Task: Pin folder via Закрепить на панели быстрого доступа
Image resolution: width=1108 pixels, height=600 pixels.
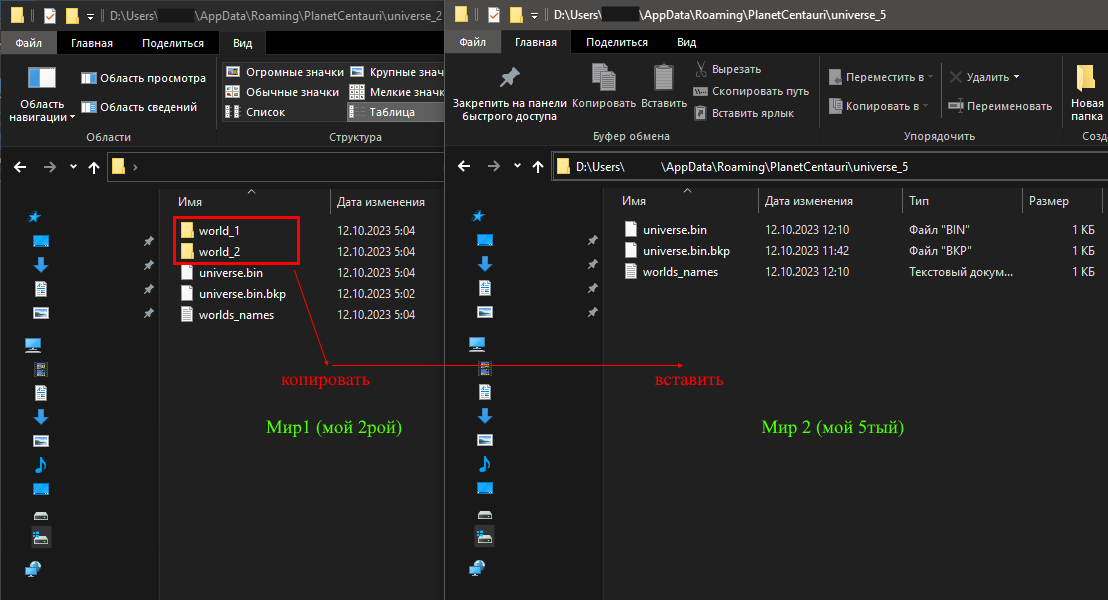Action: point(509,94)
